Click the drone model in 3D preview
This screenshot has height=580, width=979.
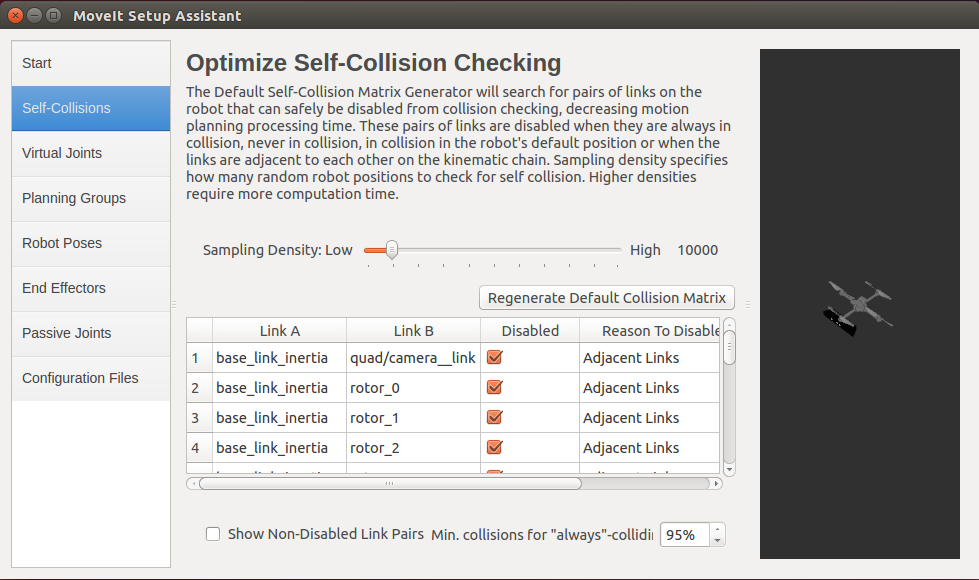(859, 307)
